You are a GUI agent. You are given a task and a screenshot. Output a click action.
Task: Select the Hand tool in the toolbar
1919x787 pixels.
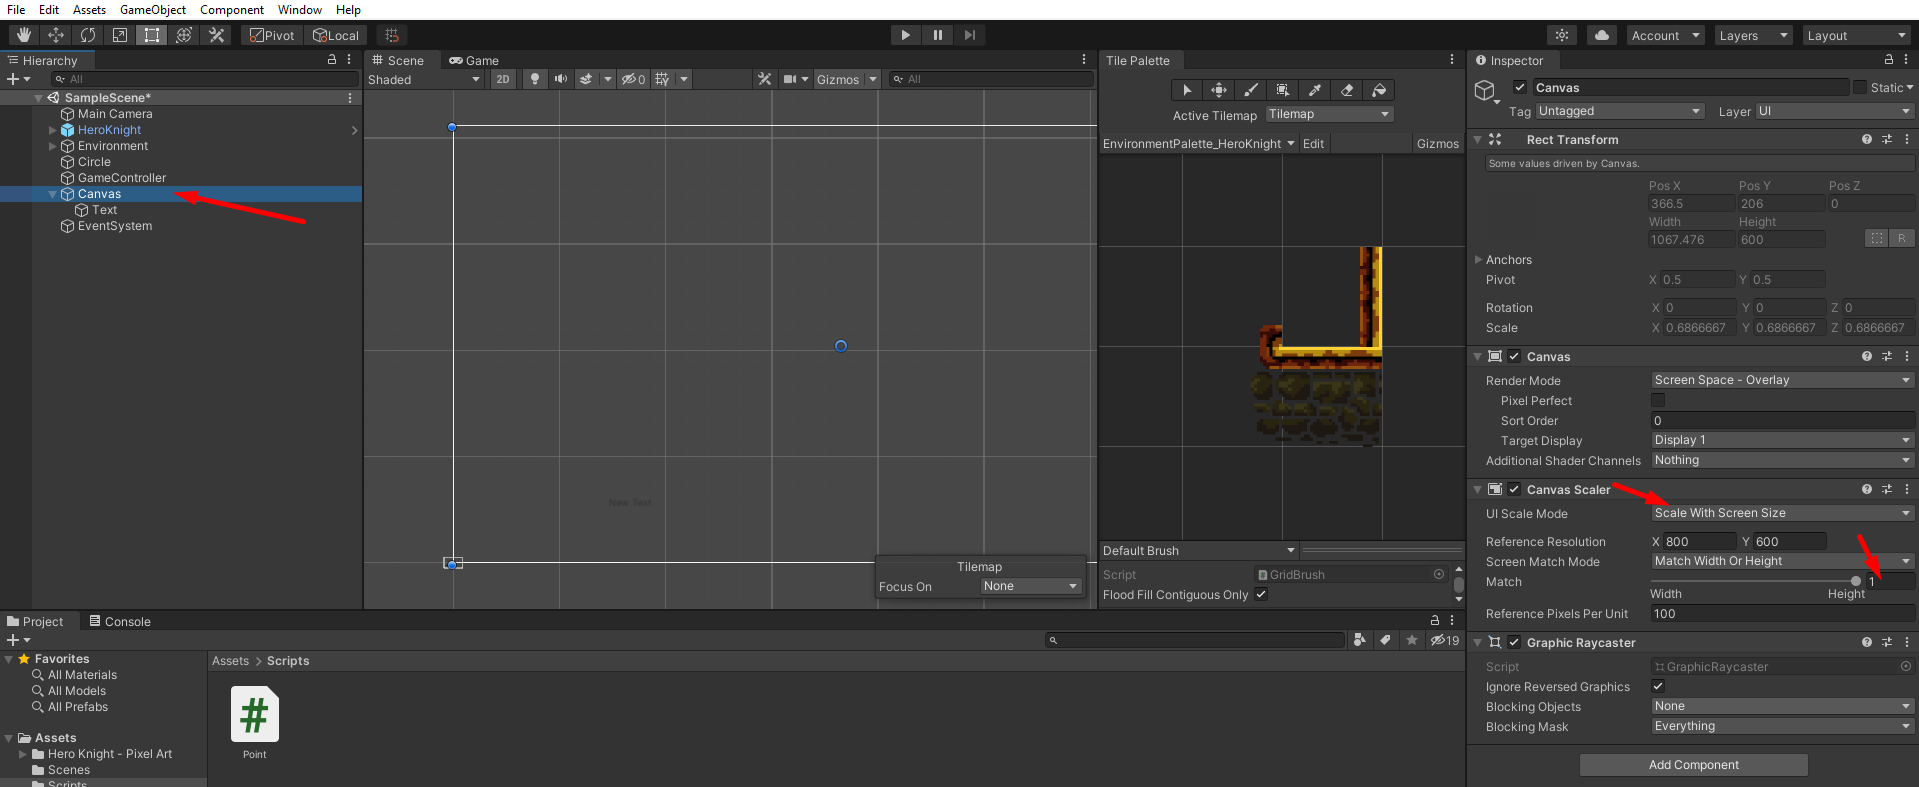point(24,35)
